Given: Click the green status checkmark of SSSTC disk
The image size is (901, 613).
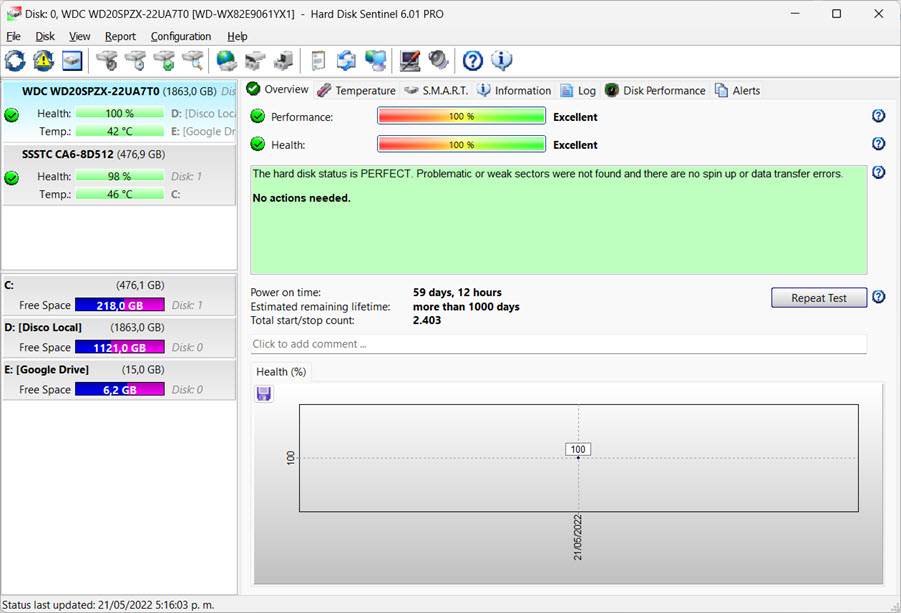Looking at the screenshot, I should (11, 178).
